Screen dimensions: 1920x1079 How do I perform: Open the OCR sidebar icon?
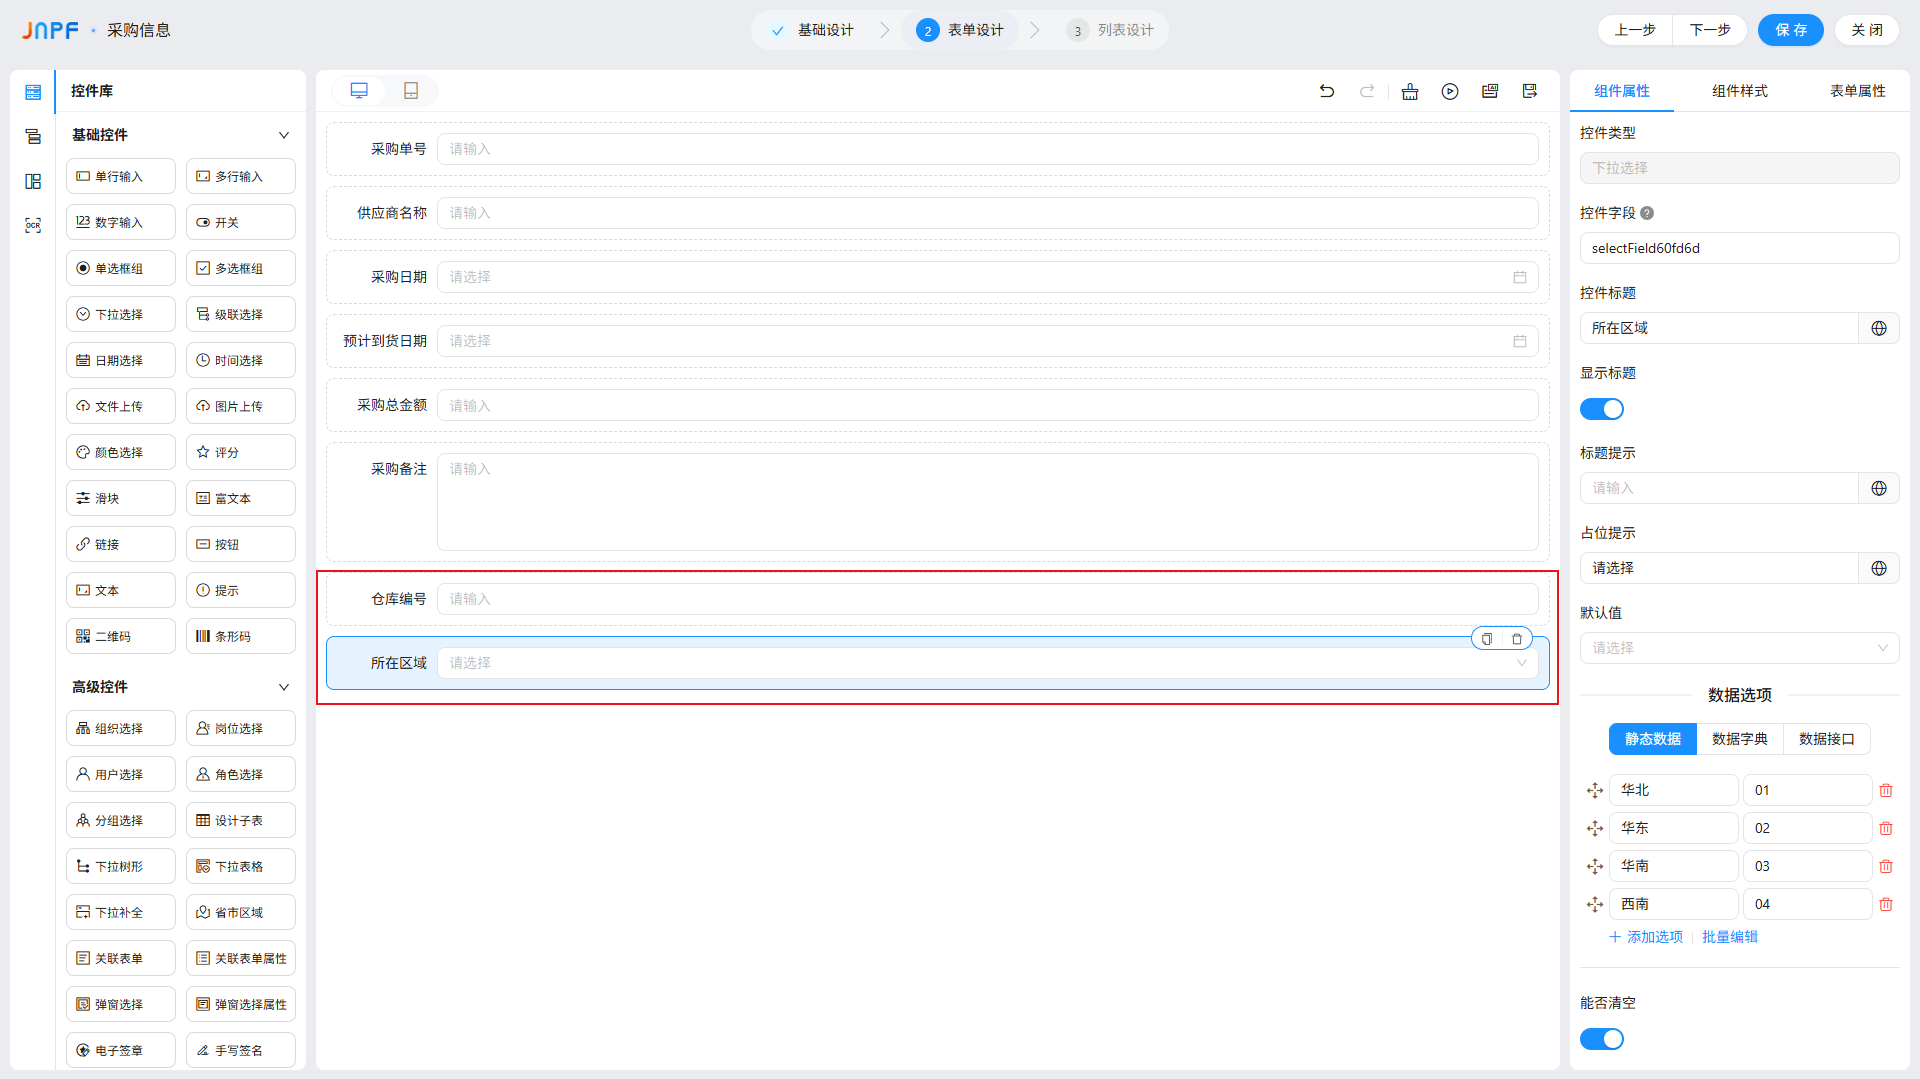(33, 226)
